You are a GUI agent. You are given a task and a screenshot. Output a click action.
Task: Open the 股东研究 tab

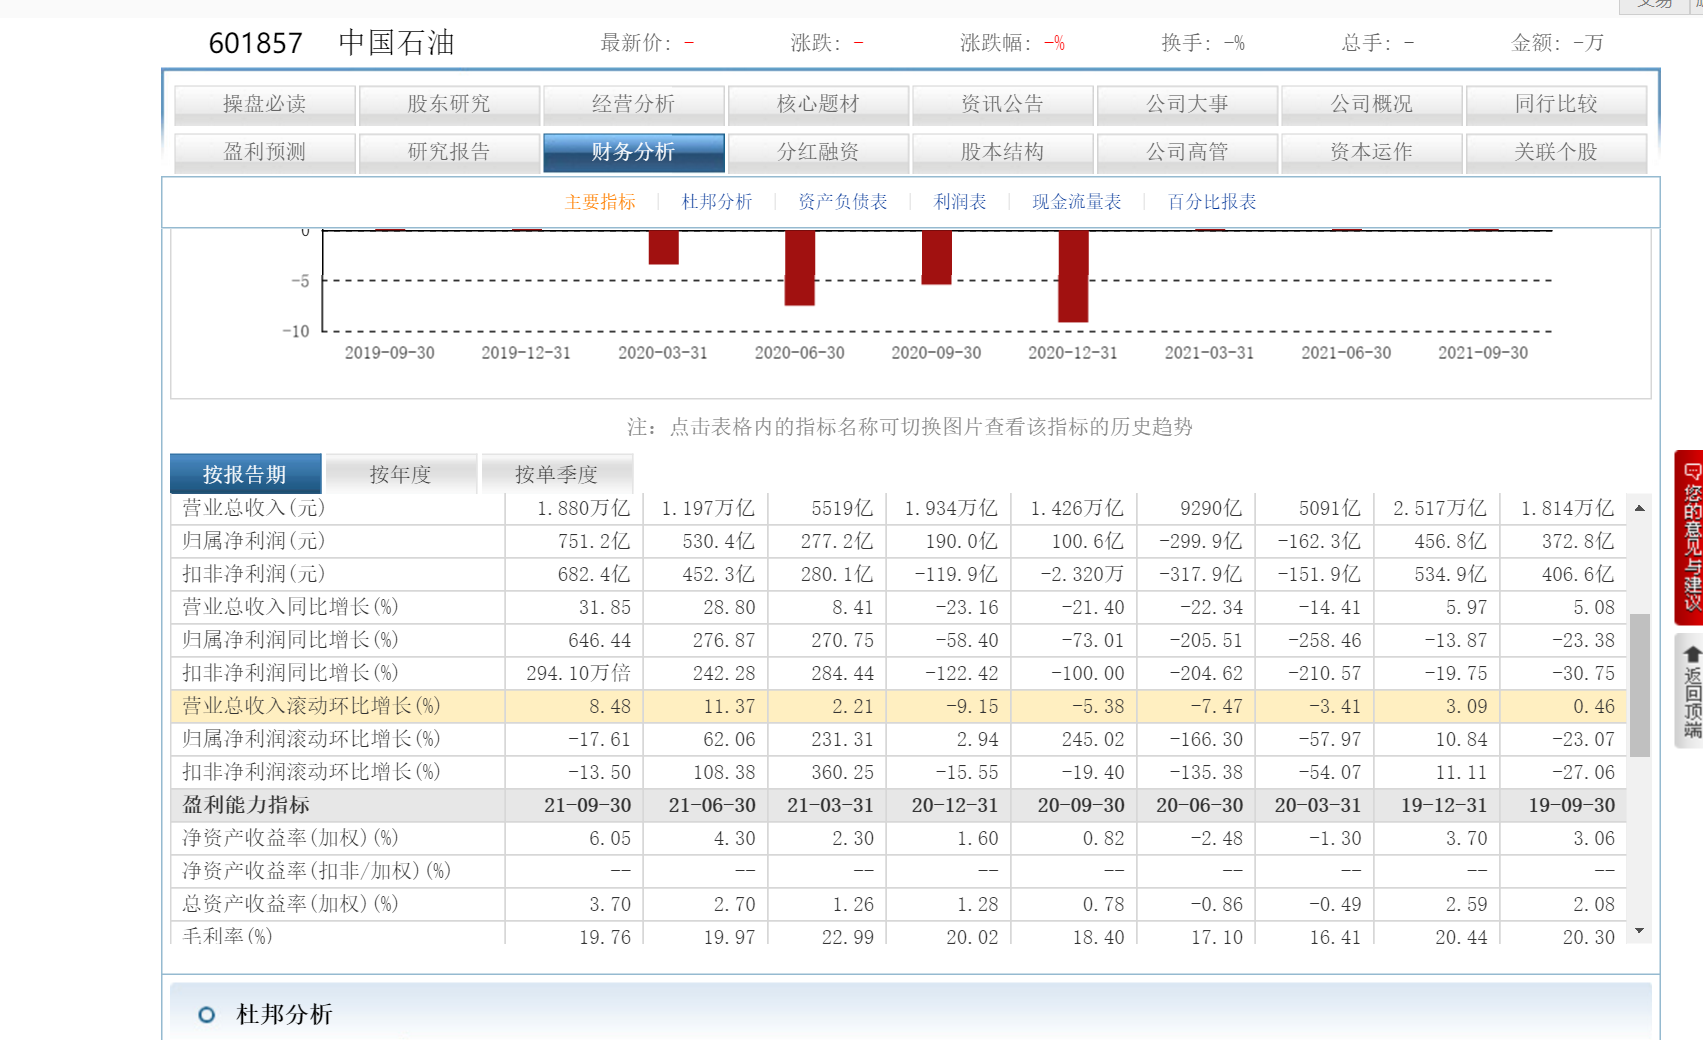[x=449, y=104]
